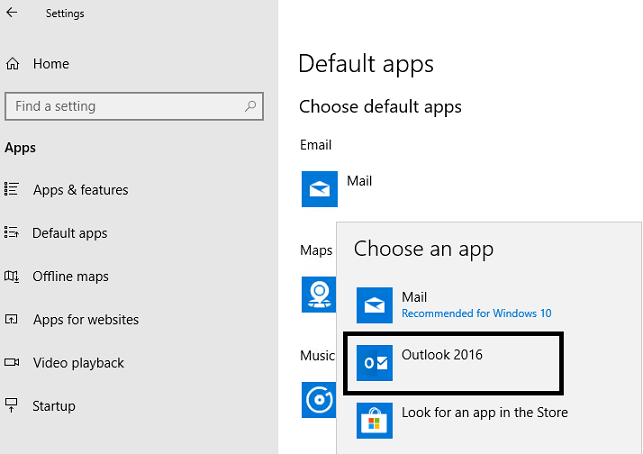Select the Video playback camera icon
The height and width of the screenshot is (454, 643).
pyautogui.click(x=11, y=362)
